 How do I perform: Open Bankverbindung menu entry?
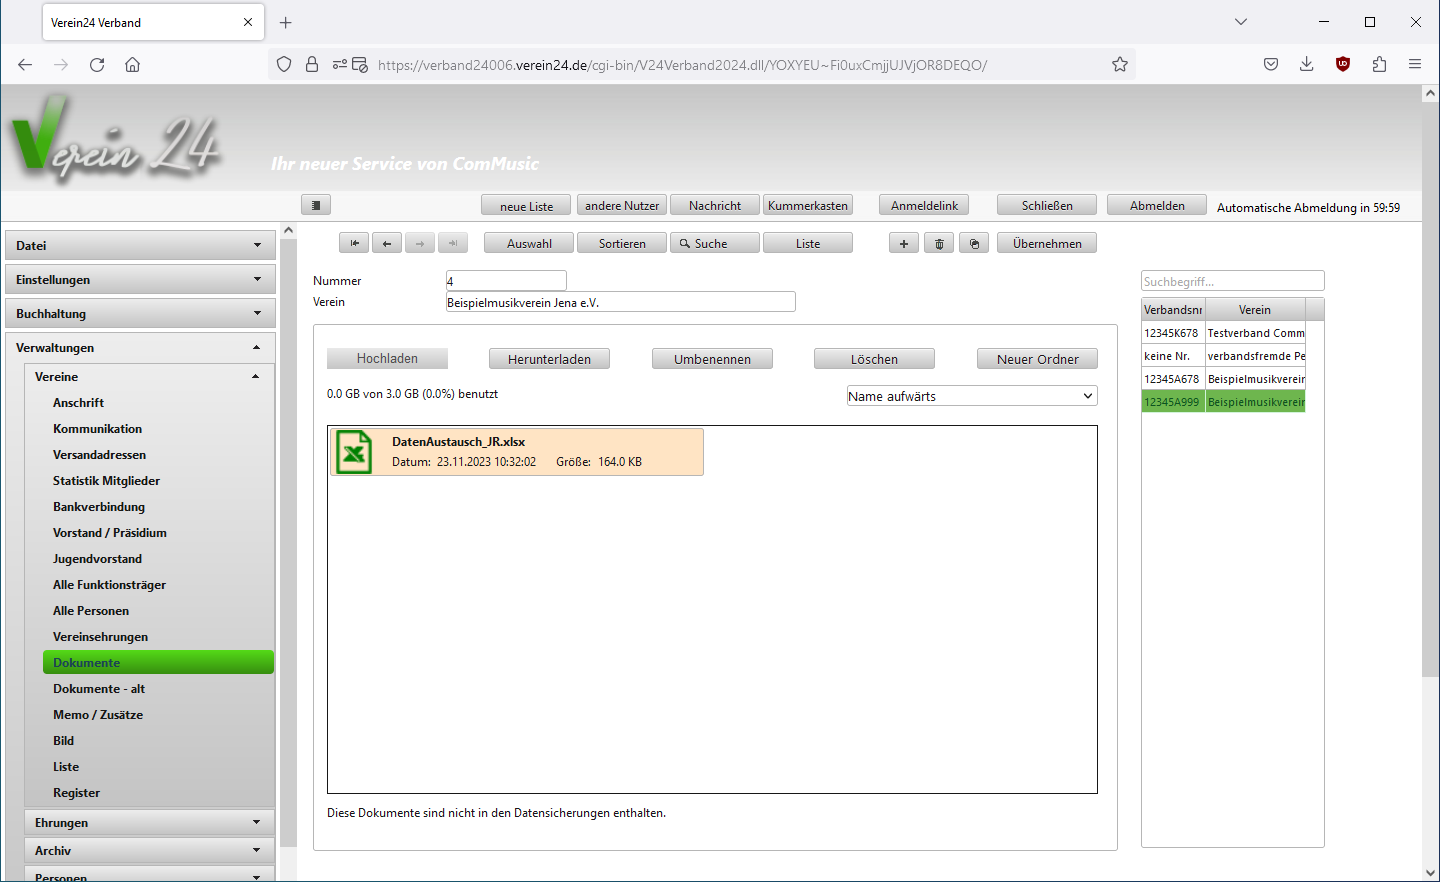[99, 507]
